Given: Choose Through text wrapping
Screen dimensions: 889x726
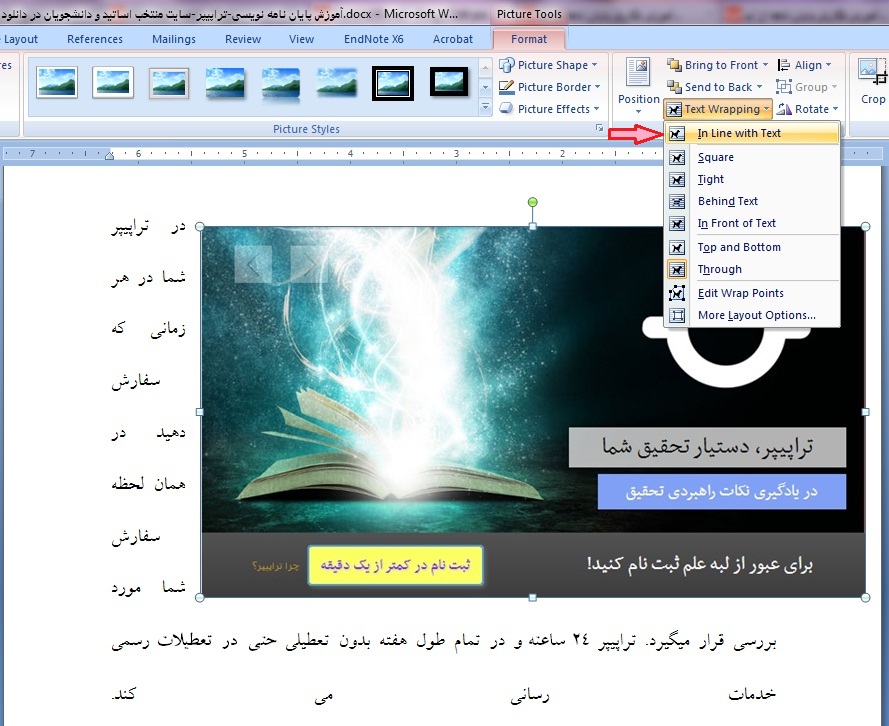Looking at the screenshot, I should 719,269.
